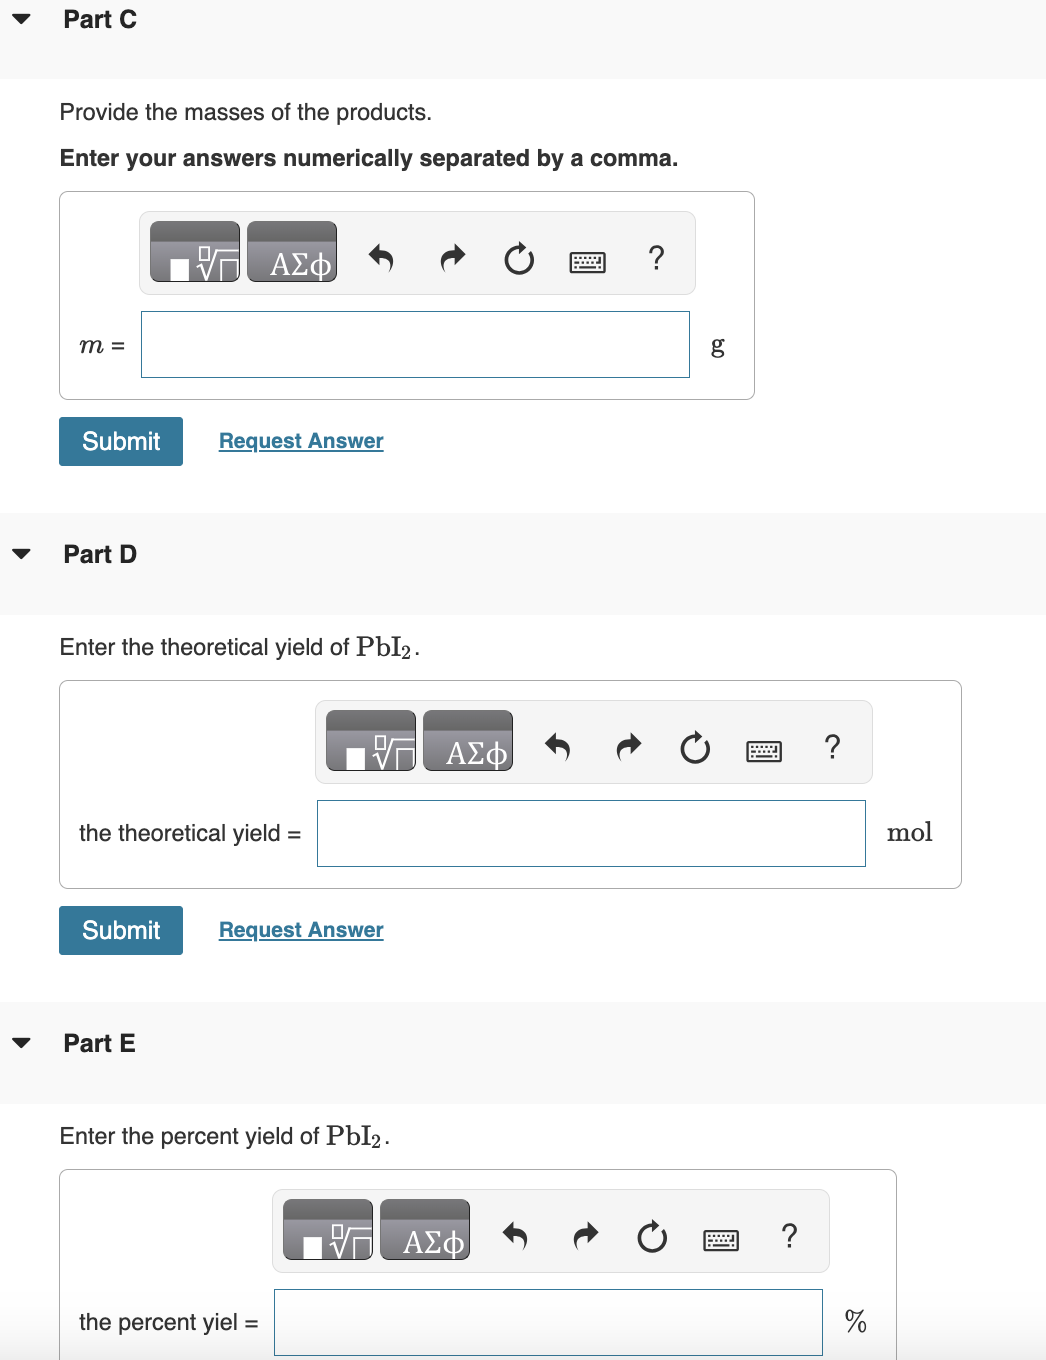Screen dimensions: 1046x1360
Task: Open the keyboard shortcuts icon in Part D
Action: 763,749
